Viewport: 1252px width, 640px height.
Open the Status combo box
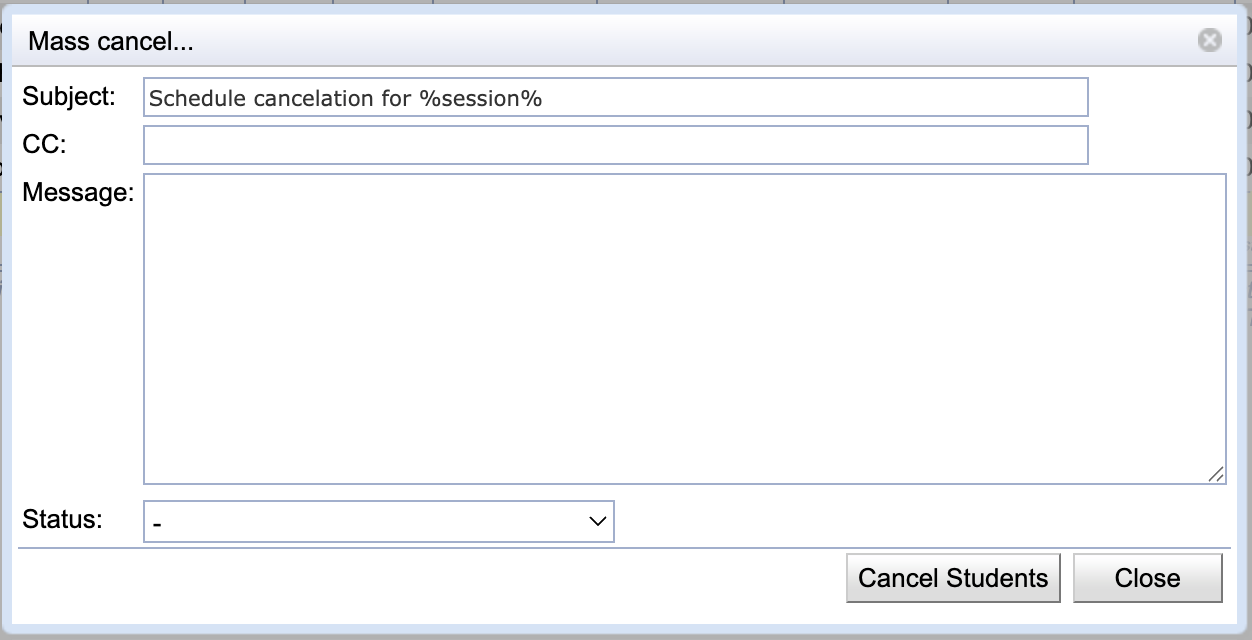(x=379, y=522)
